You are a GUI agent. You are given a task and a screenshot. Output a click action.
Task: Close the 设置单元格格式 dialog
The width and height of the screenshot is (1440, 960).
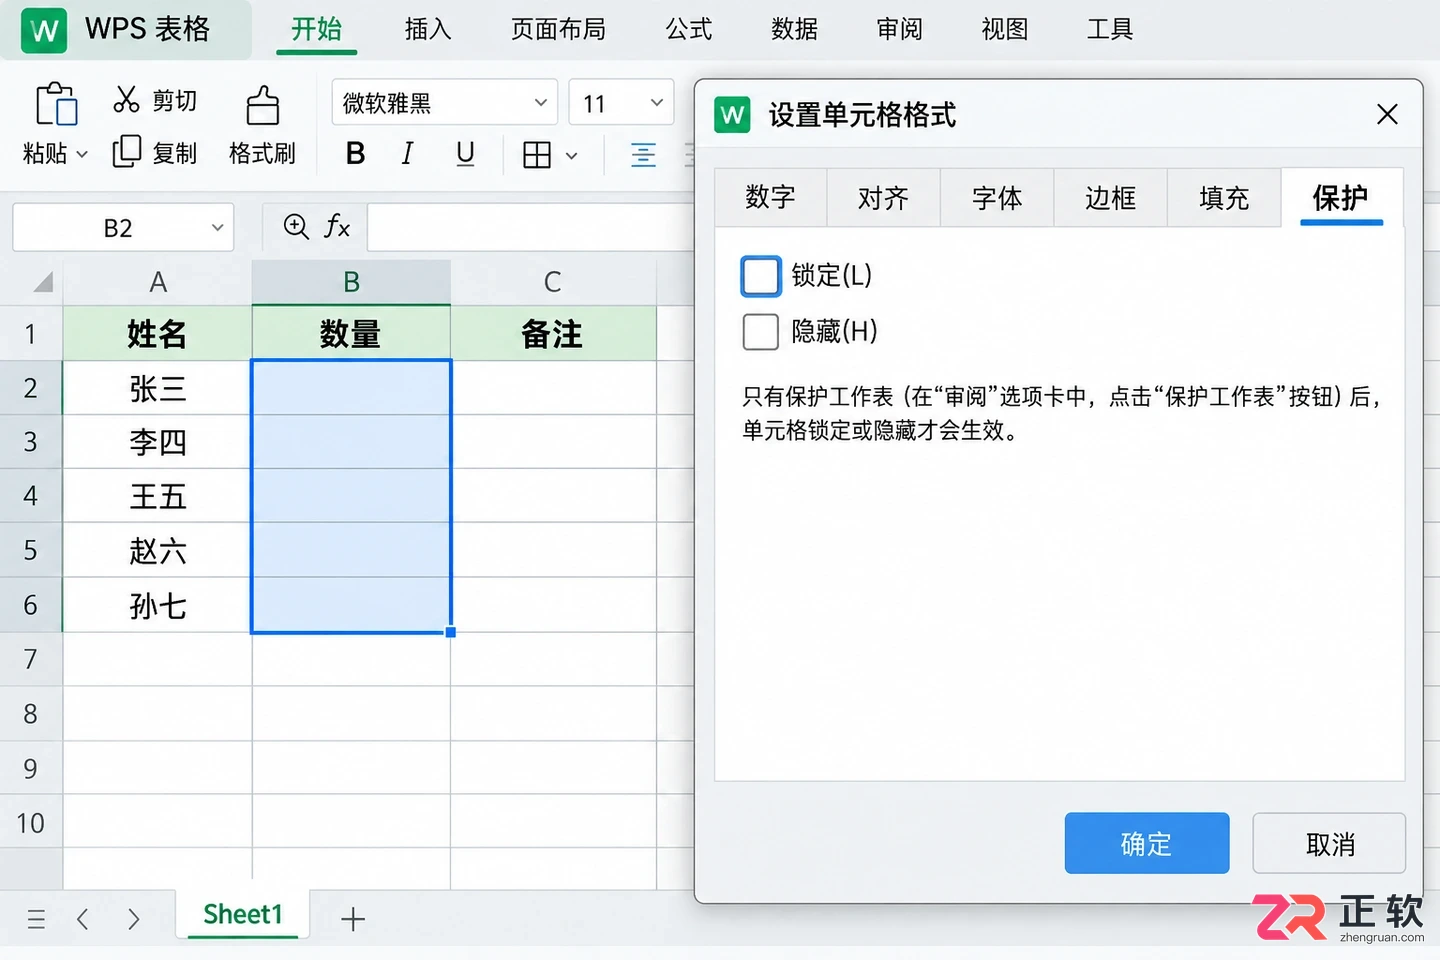pyautogui.click(x=1387, y=114)
